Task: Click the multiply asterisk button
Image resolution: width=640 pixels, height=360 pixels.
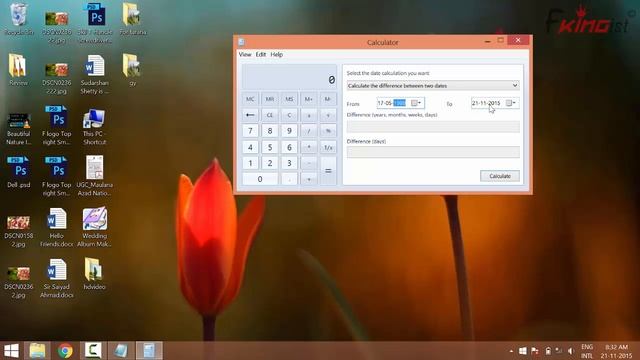Action: pyautogui.click(x=309, y=147)
